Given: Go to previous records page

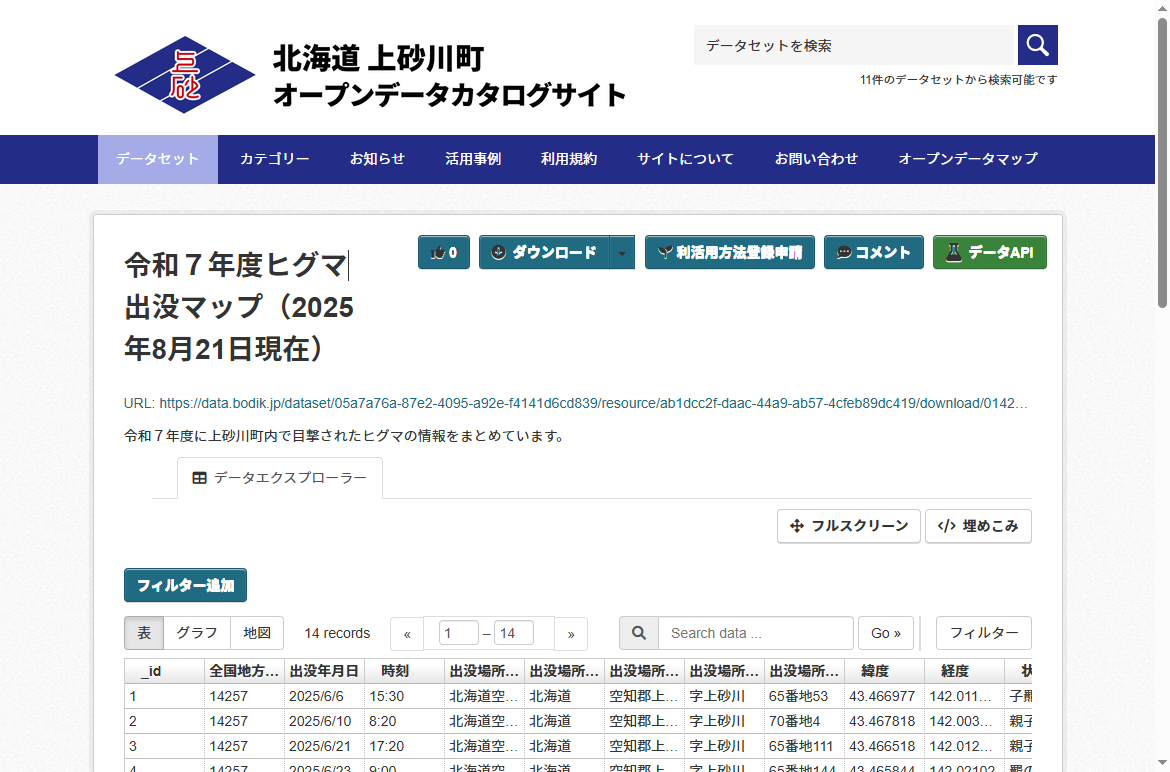Looking at the screenshot, I should click(x=407, y=634).
